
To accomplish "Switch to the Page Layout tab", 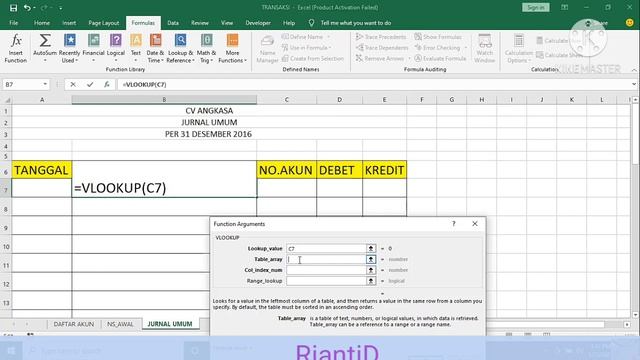I will click(x=104, y=23).
